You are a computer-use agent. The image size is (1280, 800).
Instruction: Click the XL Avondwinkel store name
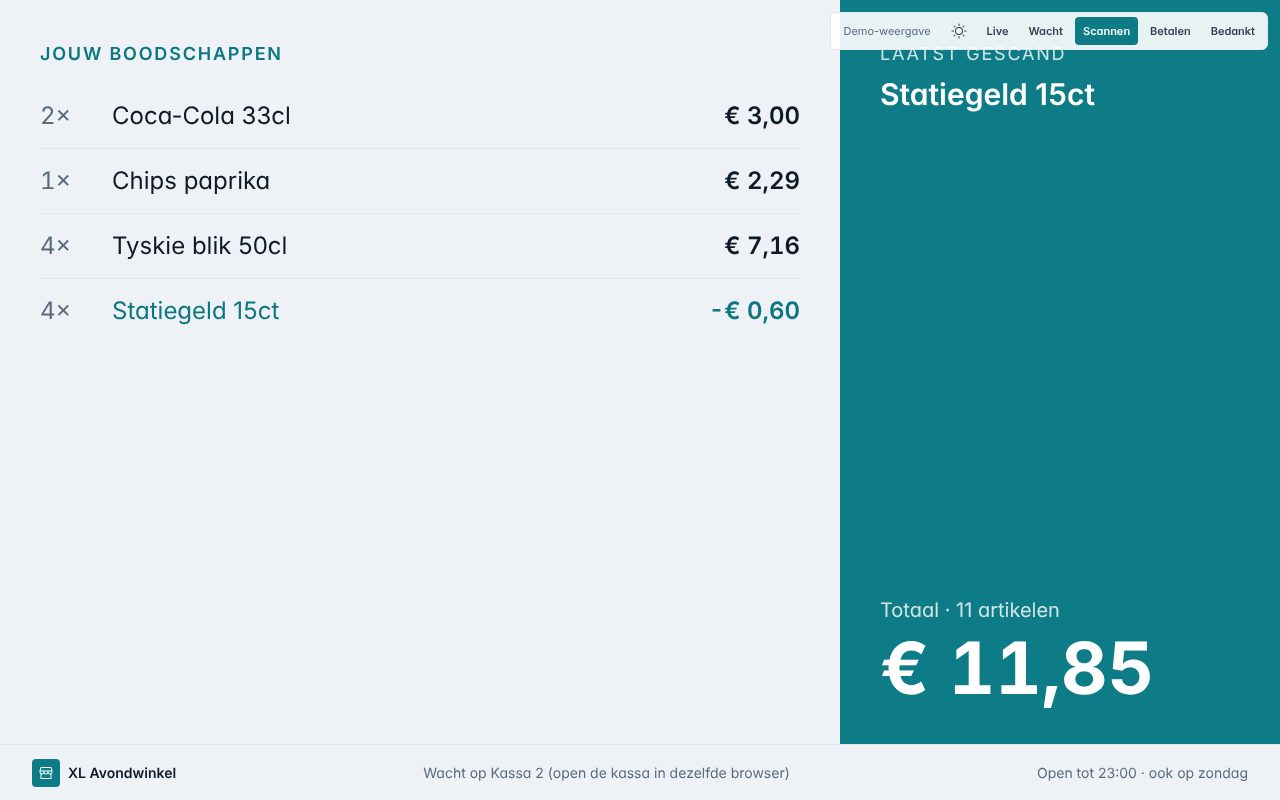coord(122,773)
